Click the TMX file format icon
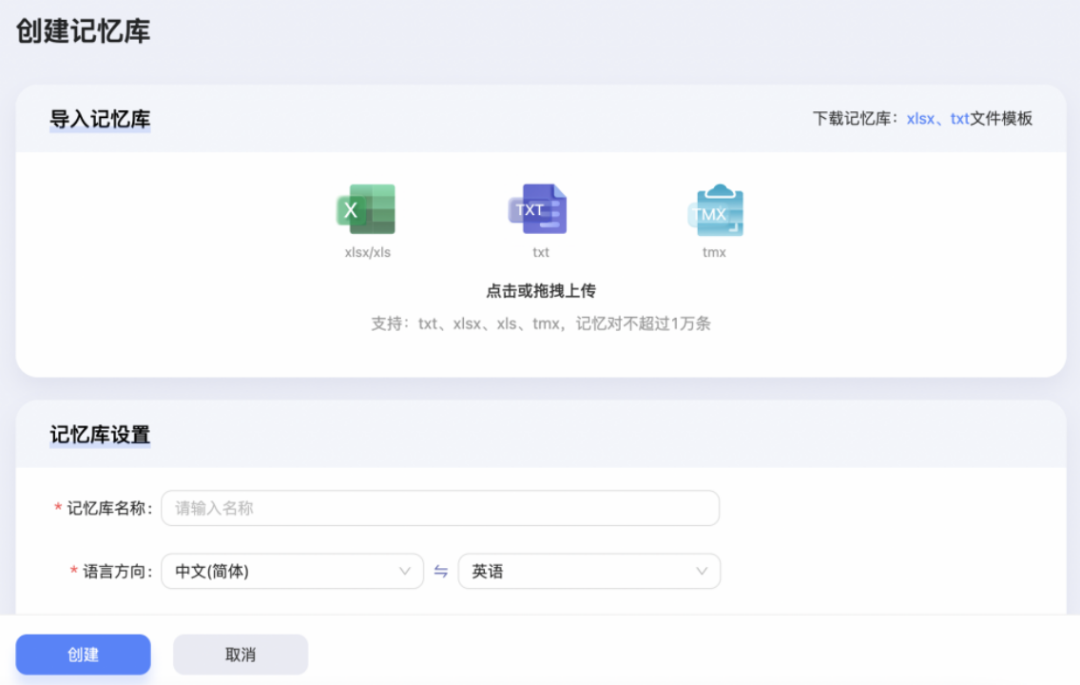Viewport: 1080px width, 685px height. (x=715, y=210)
